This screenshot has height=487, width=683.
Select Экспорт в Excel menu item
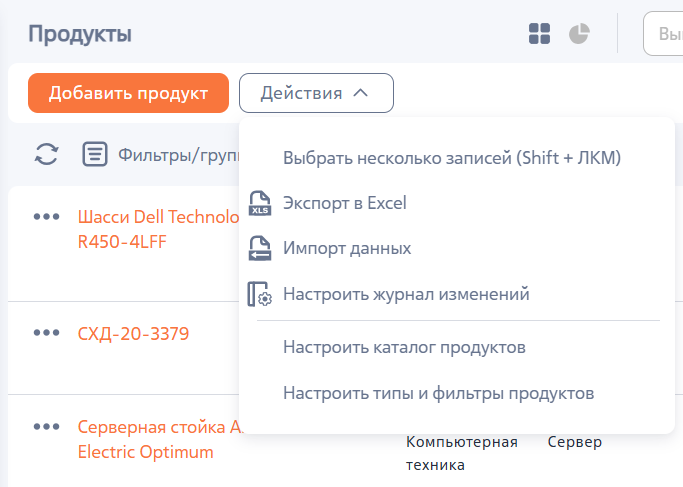point(457,203)
